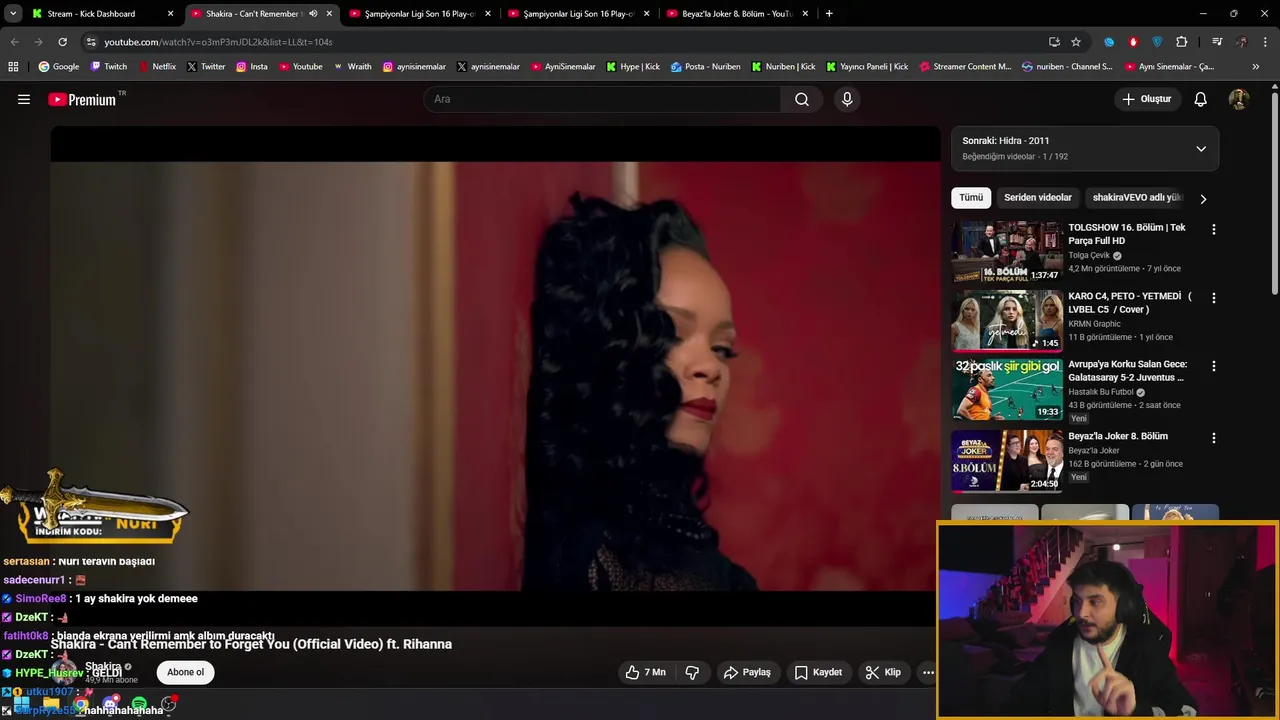This screenshot has width=1280, height=720.
Task: Open Yayıncı Paneli | Kick bookmark
Action: tap(867, 67)
